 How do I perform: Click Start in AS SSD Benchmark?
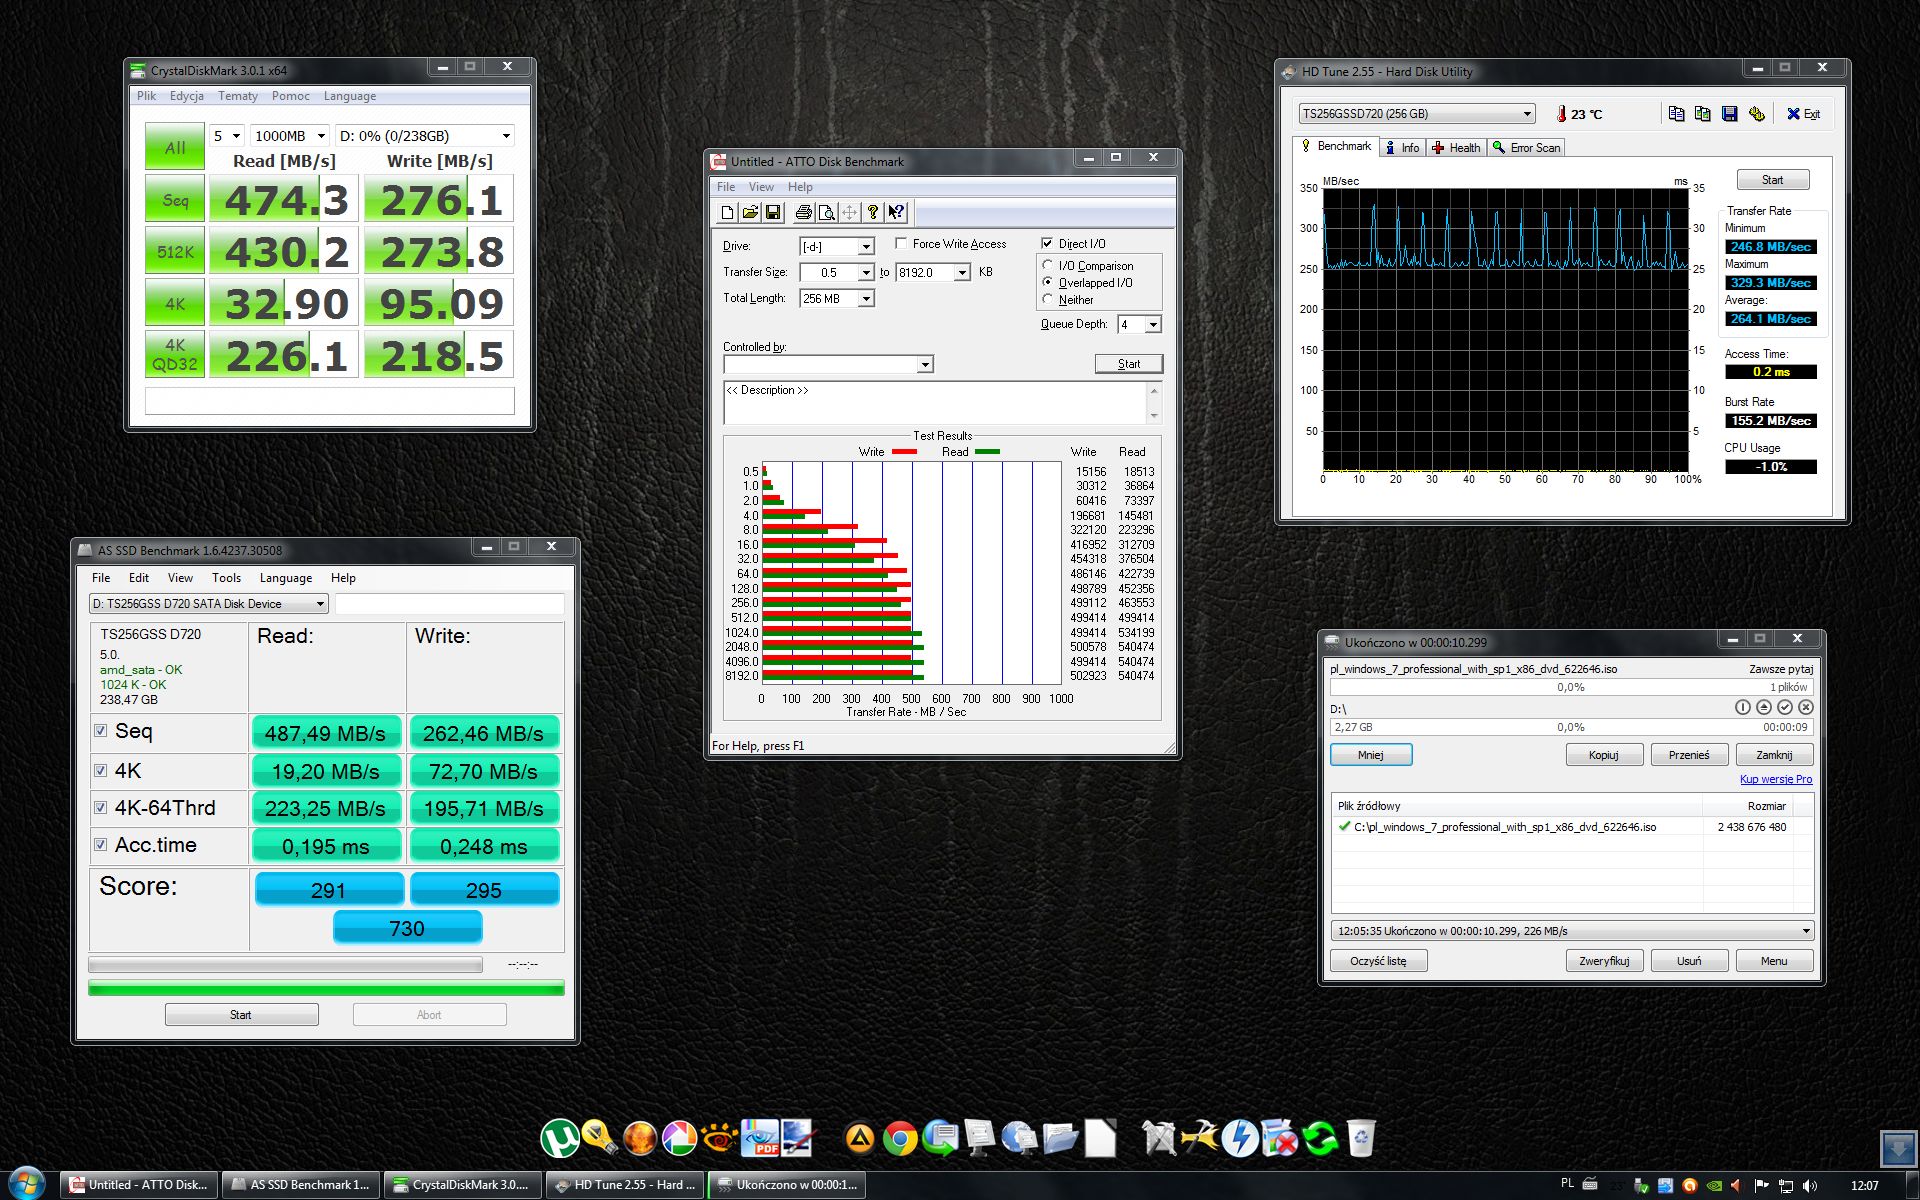[x=241, y=1015]
